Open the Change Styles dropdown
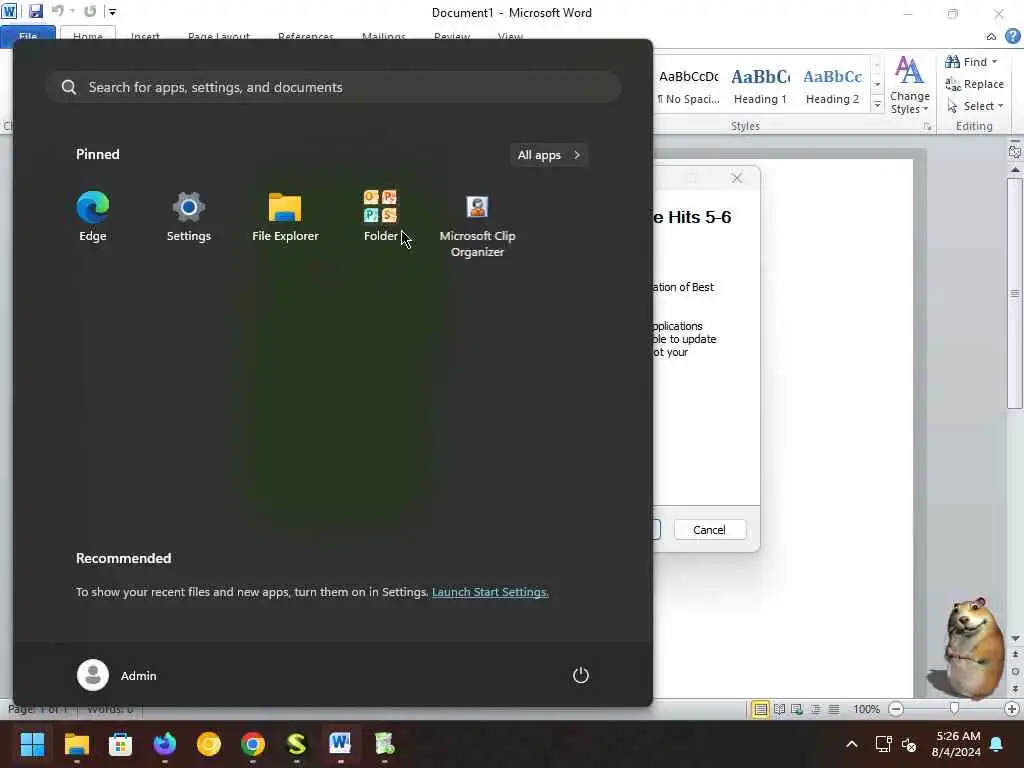This screenshot has height=768, width=1024. (x=909, y=86)
